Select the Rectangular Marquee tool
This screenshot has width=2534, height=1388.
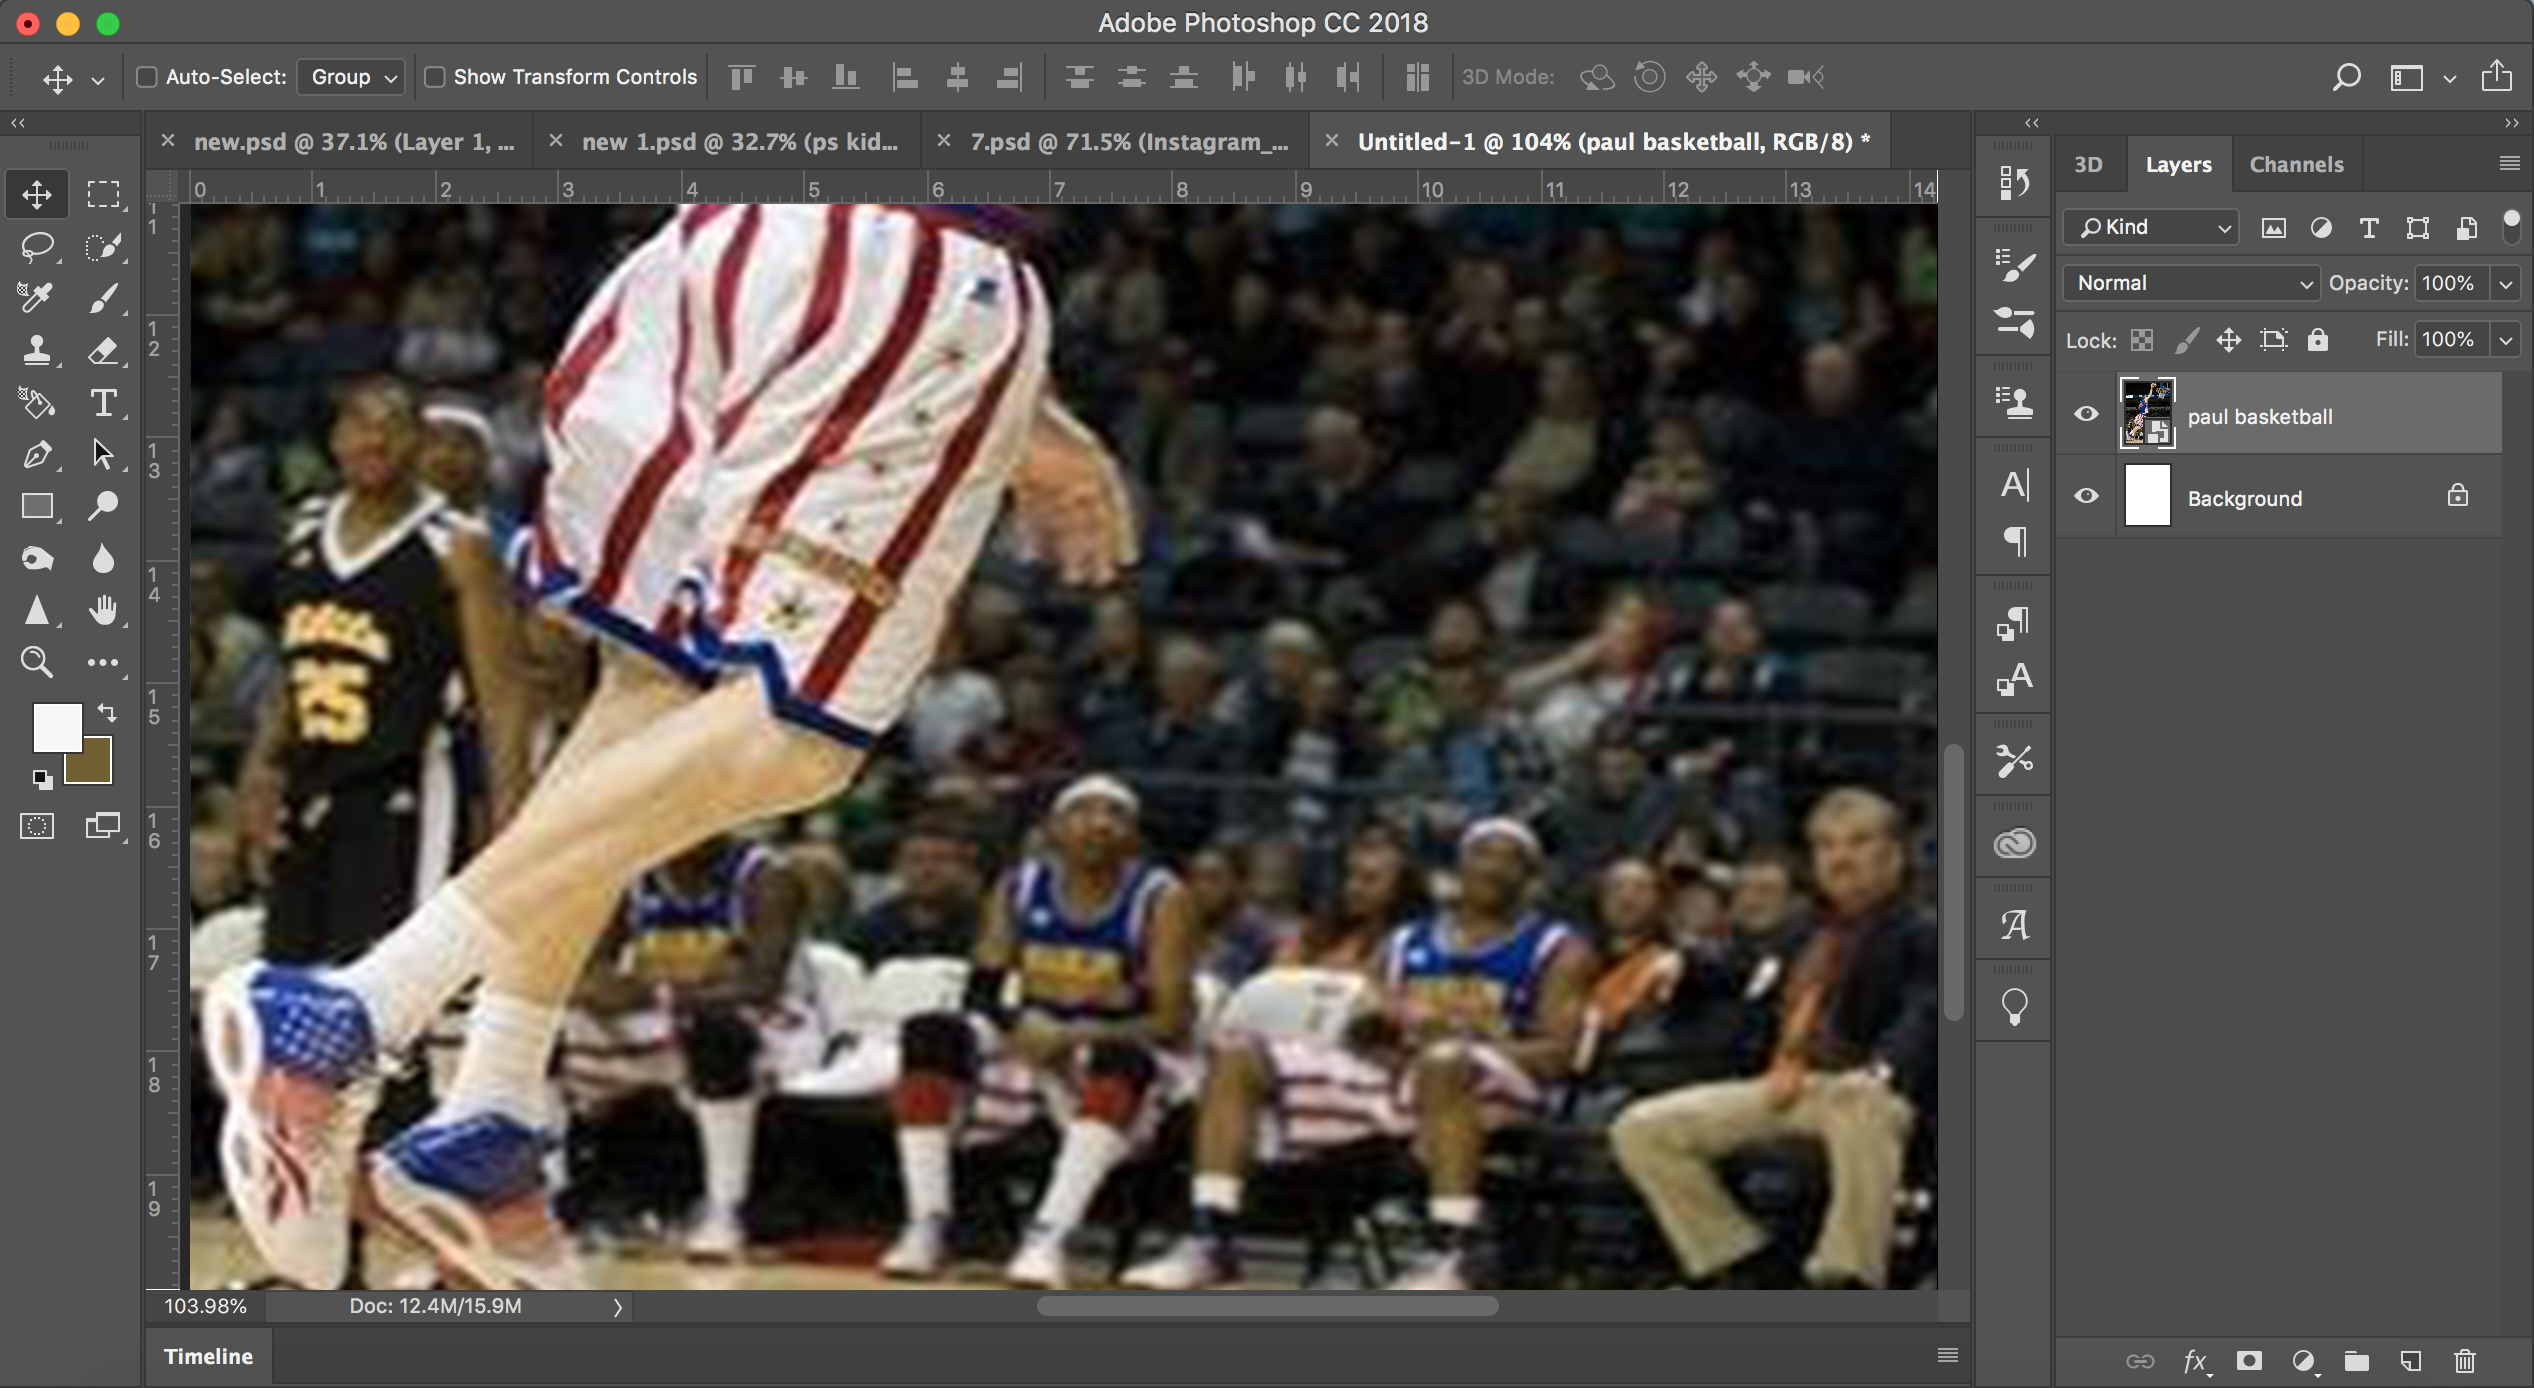click(103, 194)
